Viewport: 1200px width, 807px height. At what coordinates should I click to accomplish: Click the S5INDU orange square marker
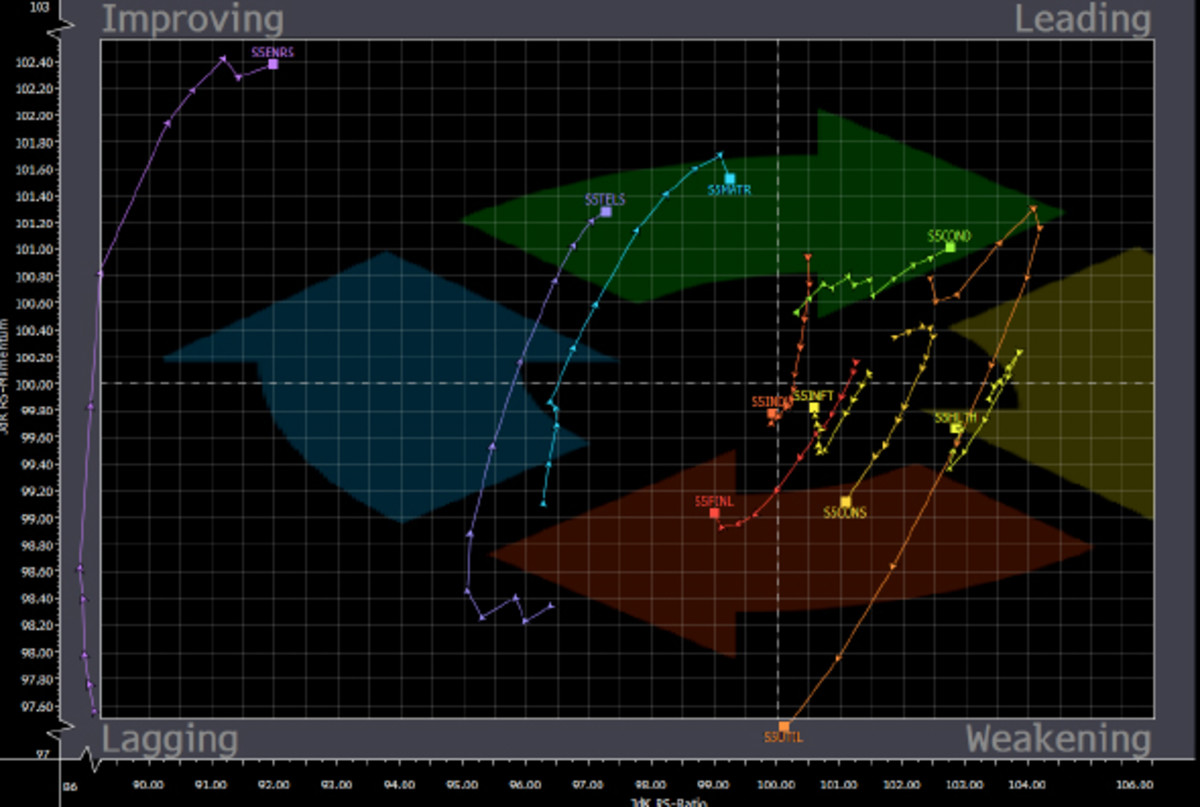(x=772, y=414)
